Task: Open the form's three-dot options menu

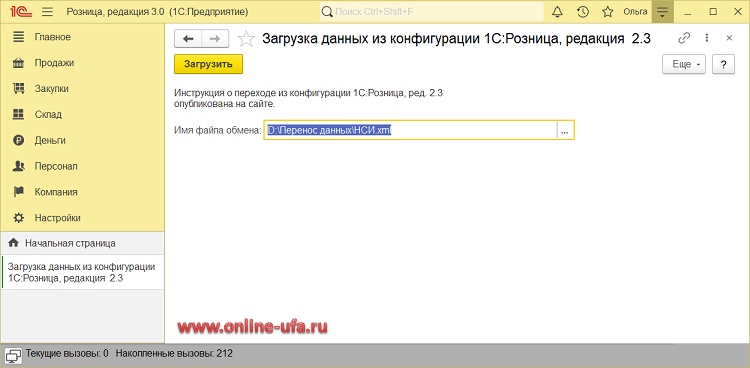Action: click(706, 38)
